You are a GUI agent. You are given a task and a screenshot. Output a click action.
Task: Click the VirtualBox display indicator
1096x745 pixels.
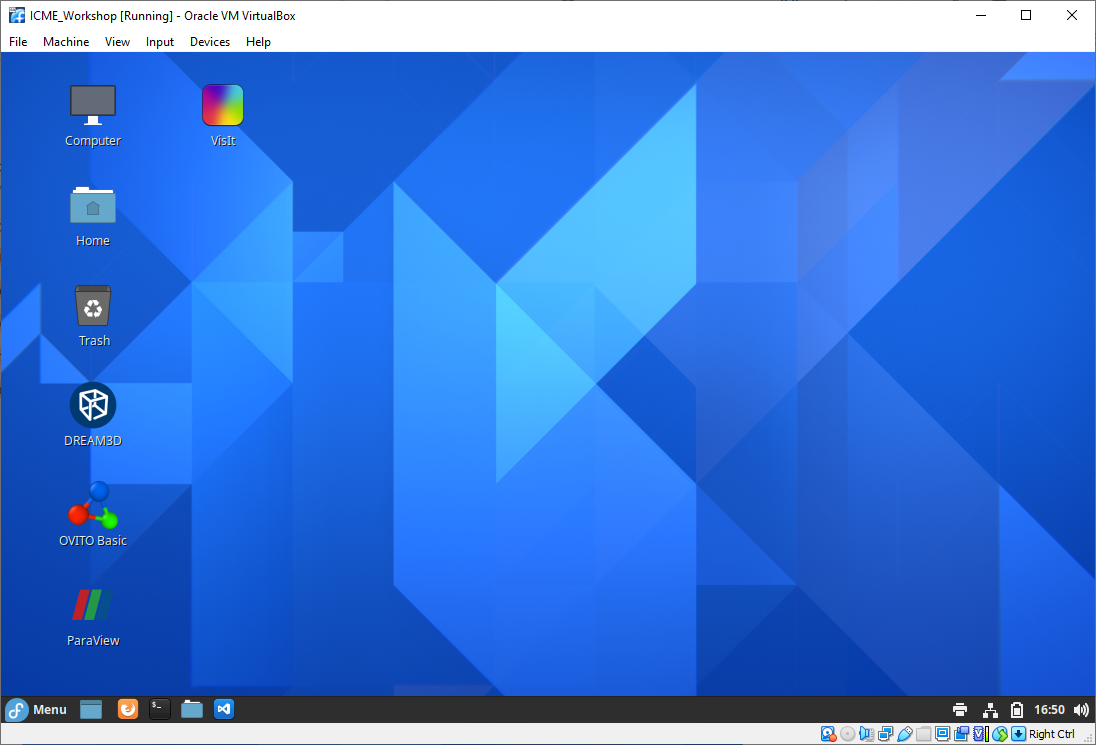[x=942, y=734]
